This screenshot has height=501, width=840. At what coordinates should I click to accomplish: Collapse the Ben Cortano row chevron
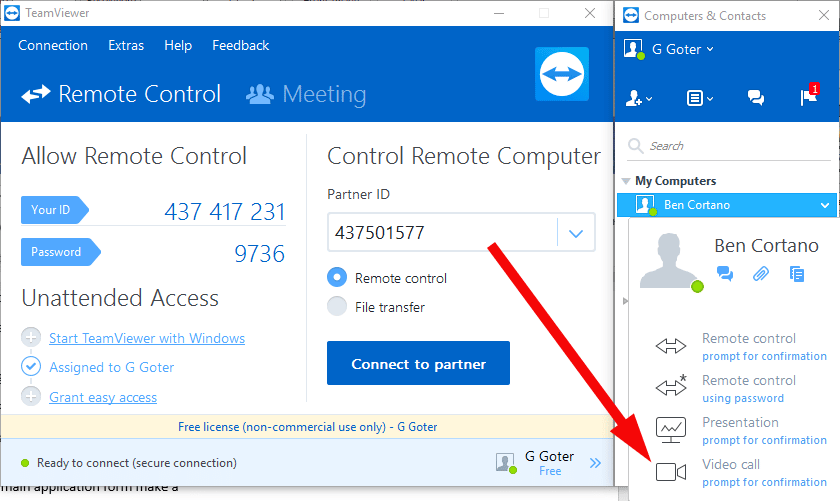(824, 205)
